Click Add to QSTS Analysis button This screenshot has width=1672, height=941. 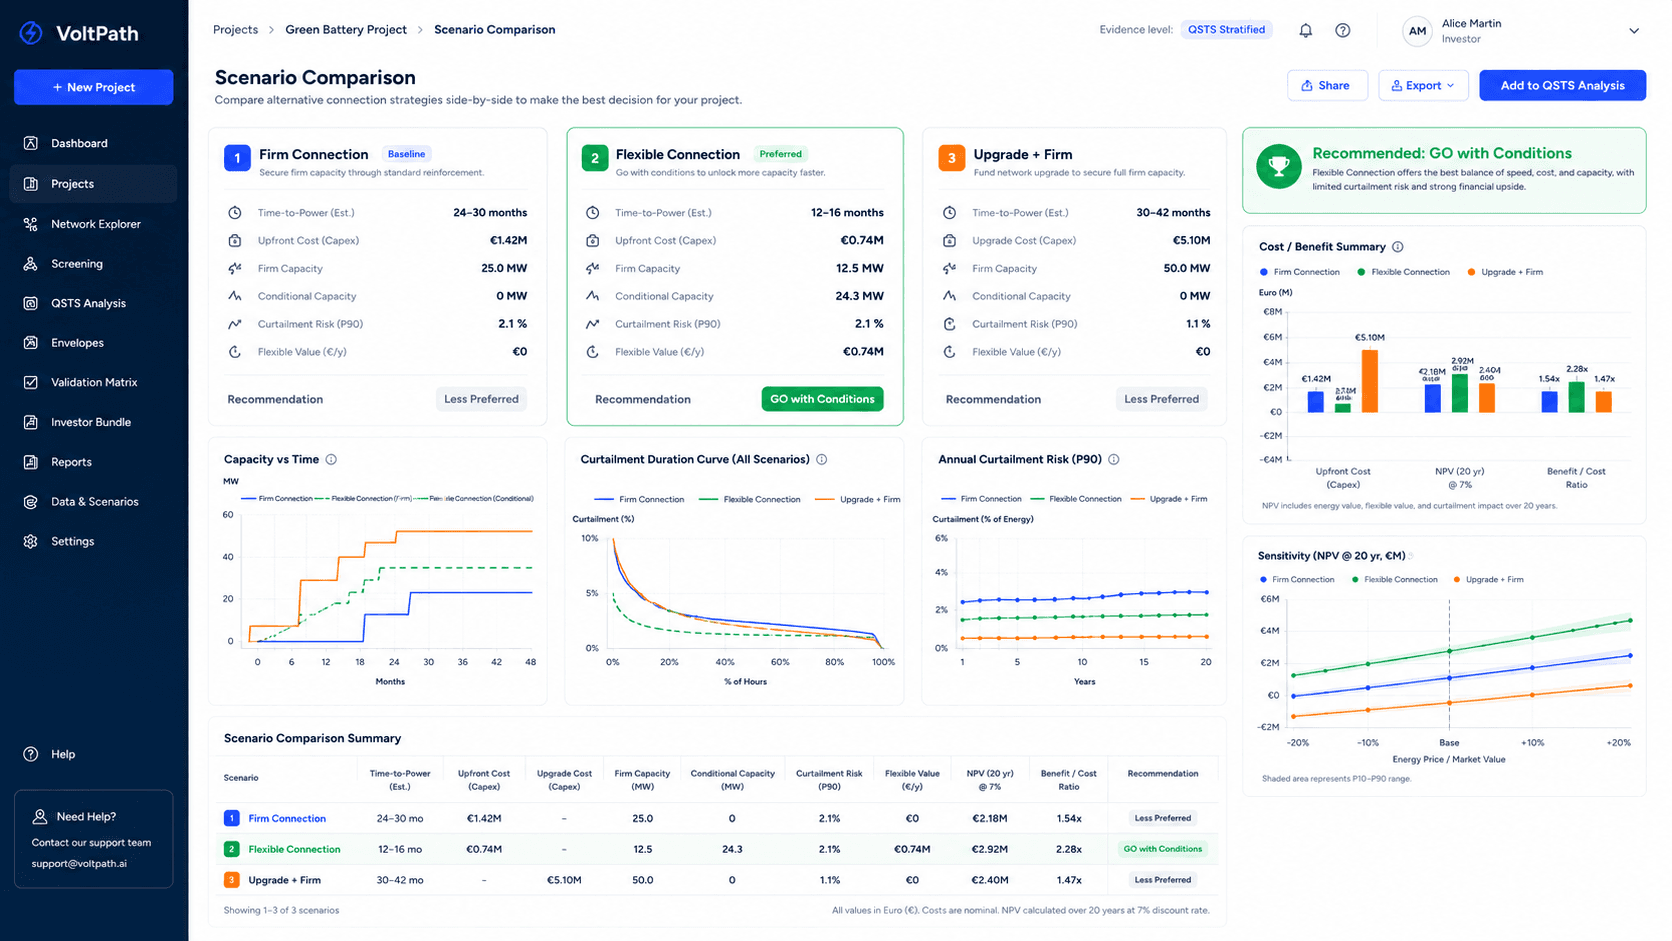click(1562, 86)
